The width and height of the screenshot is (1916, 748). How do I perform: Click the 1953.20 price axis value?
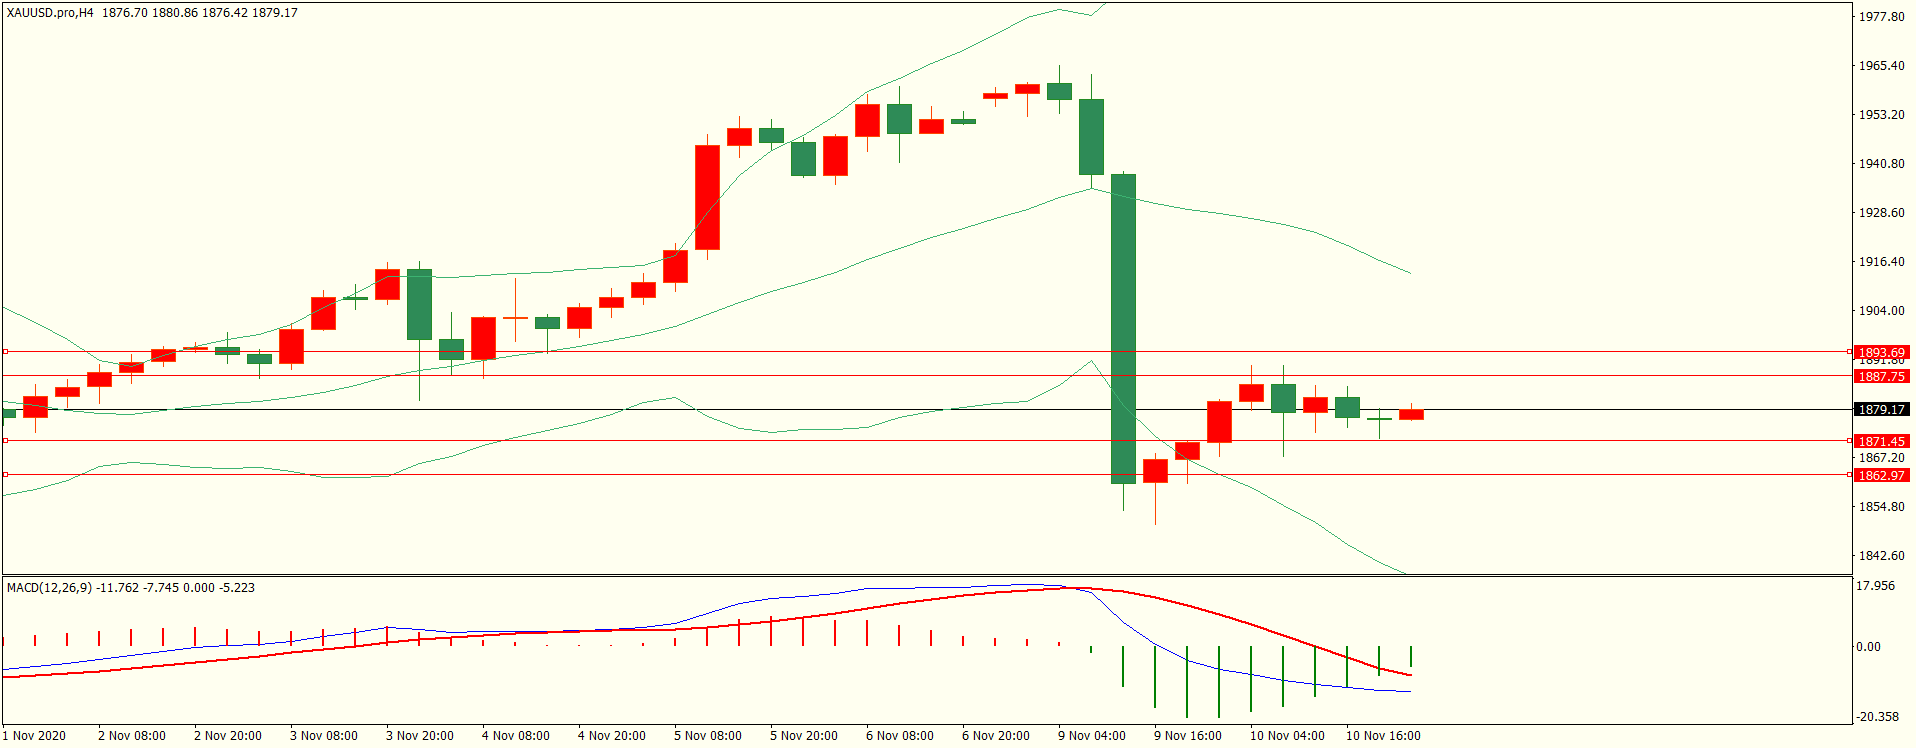(1882, 115)
